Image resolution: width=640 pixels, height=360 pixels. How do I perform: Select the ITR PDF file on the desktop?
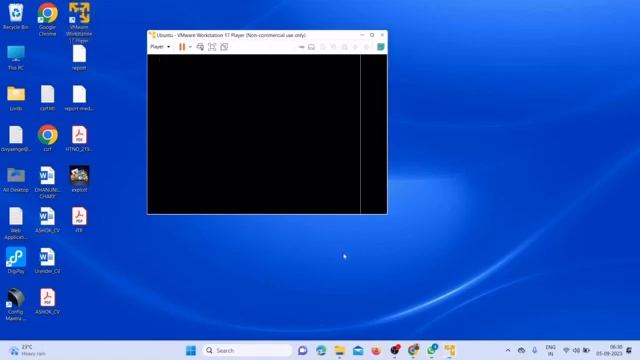pos(79,220)
